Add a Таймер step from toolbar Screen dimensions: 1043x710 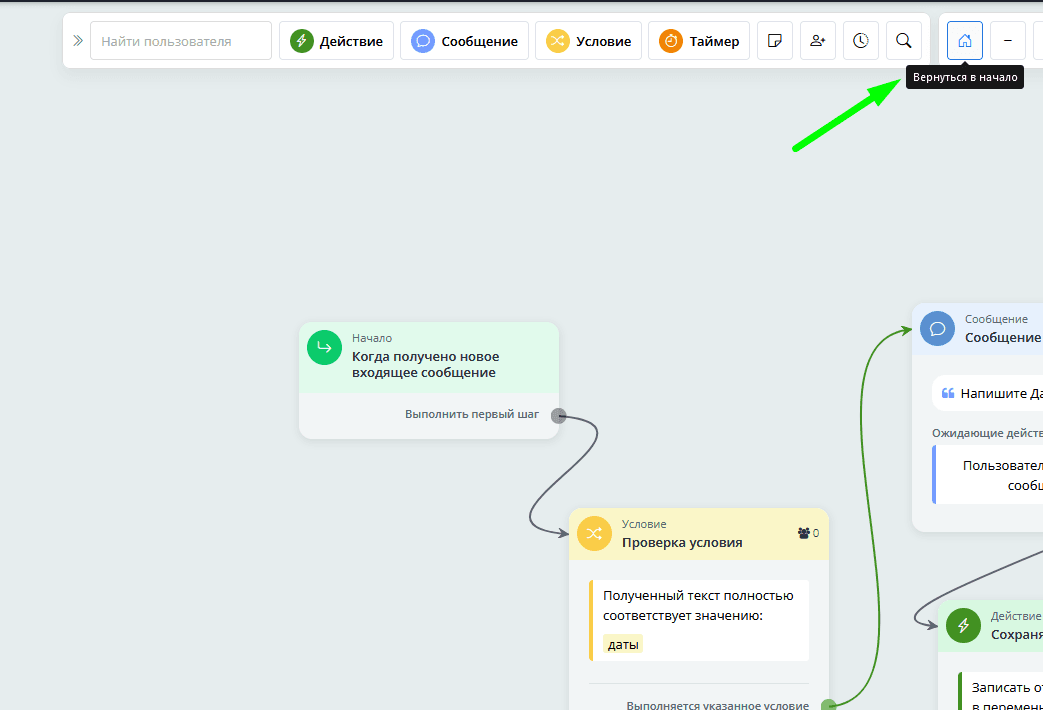click(699, 41)
